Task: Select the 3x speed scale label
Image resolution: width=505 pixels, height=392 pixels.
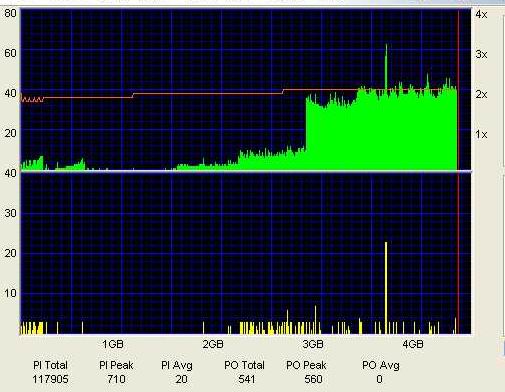Action: [x=481, y=54]
